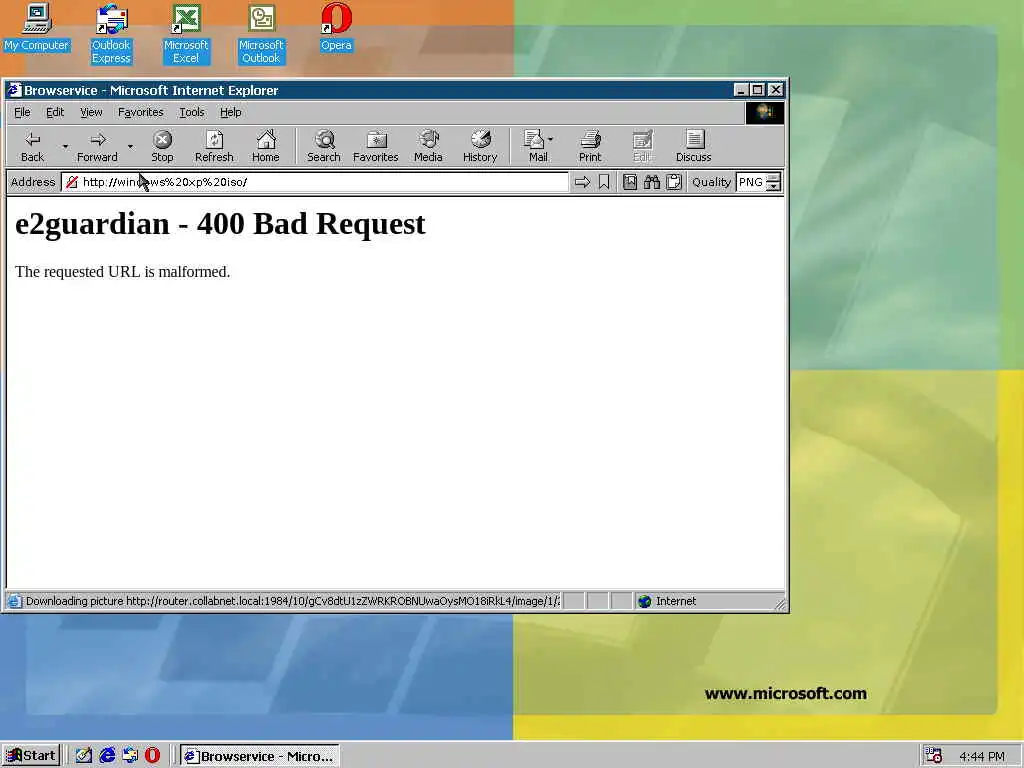Launch Internet Explorer from quick launch

pyautogui.click(x=107, y=756)
